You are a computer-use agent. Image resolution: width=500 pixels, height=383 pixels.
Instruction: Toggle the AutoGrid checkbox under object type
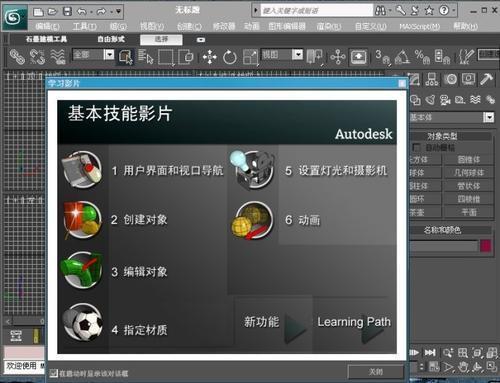tap(416, 147)
